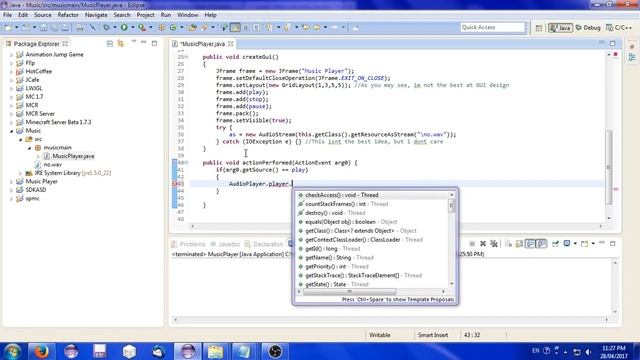Click the Open Console icon
Screen dimensions: 640x360
pos(584,244)
